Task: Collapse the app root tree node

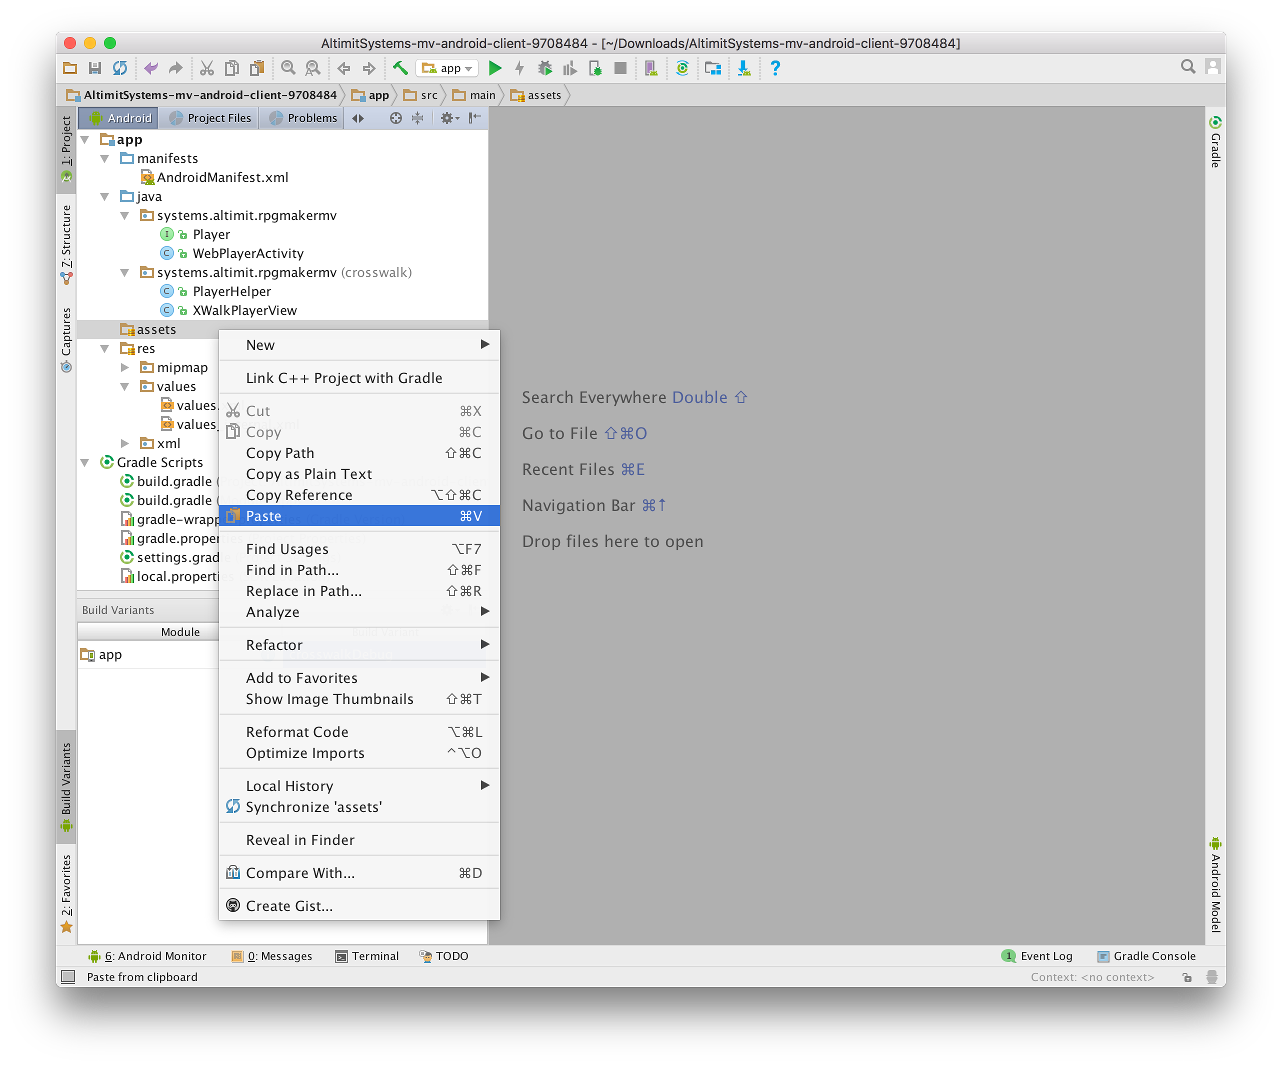Action: point(85,140)
